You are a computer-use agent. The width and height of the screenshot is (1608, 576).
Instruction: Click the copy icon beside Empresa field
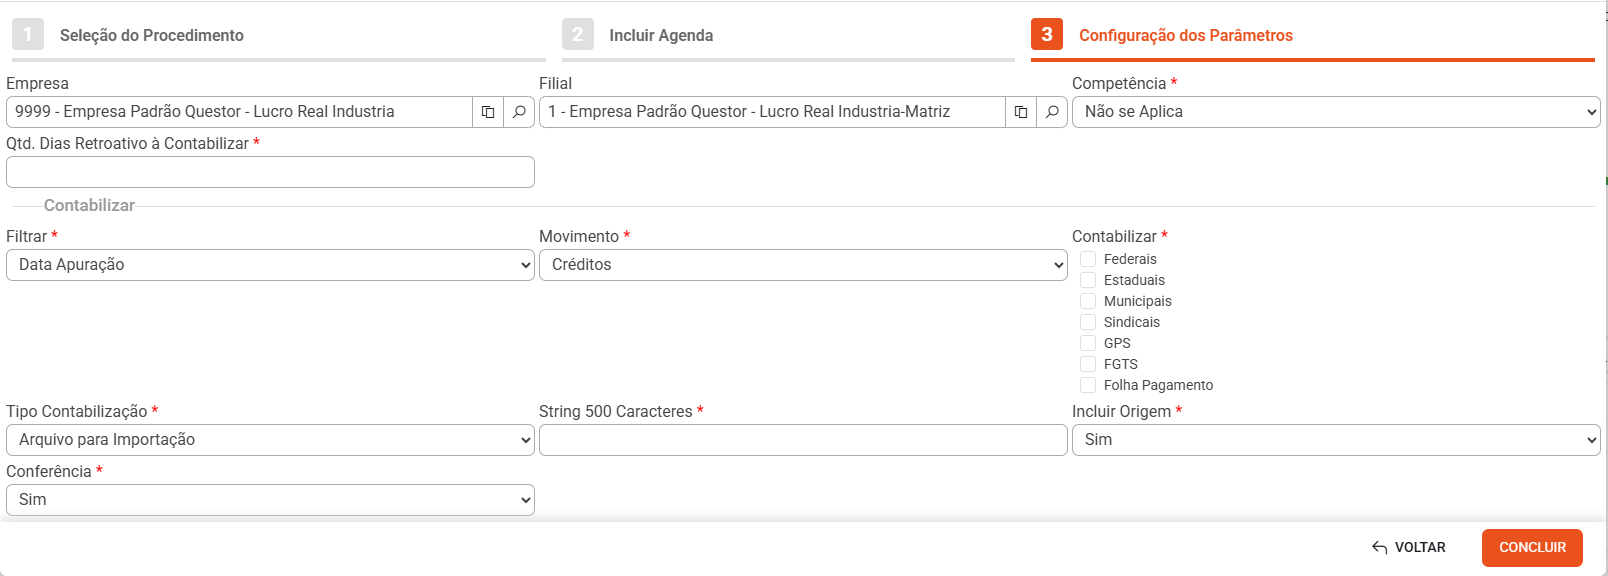coord(488,112)
